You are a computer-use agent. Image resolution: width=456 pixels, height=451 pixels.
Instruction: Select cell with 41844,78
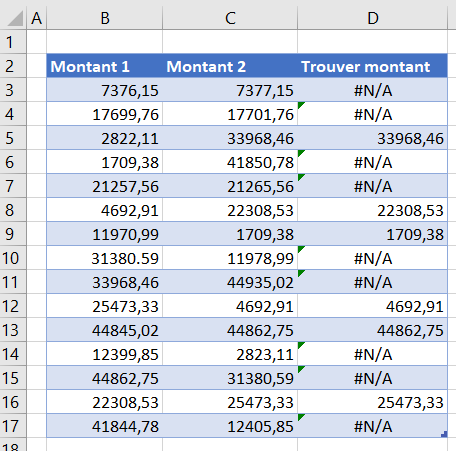[105, 426]
